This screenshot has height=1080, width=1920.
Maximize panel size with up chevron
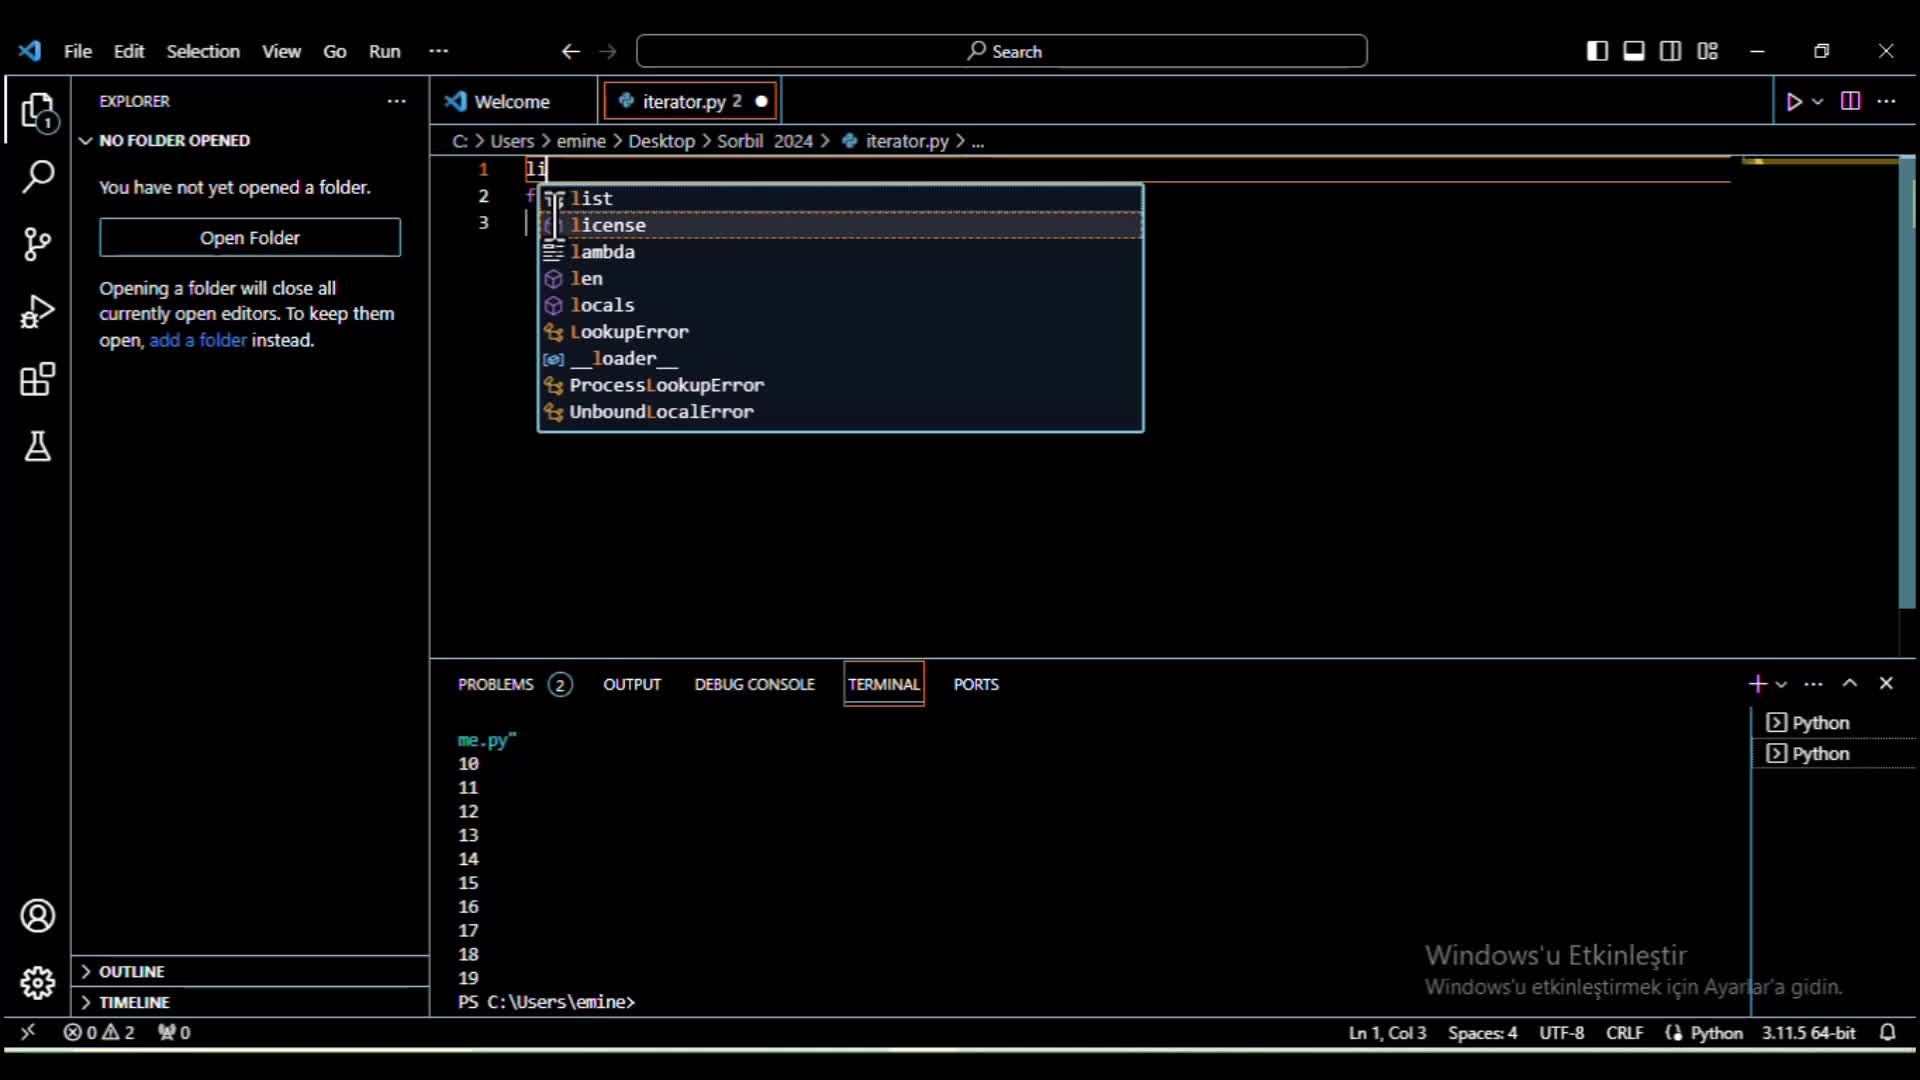click(1850, 683)
